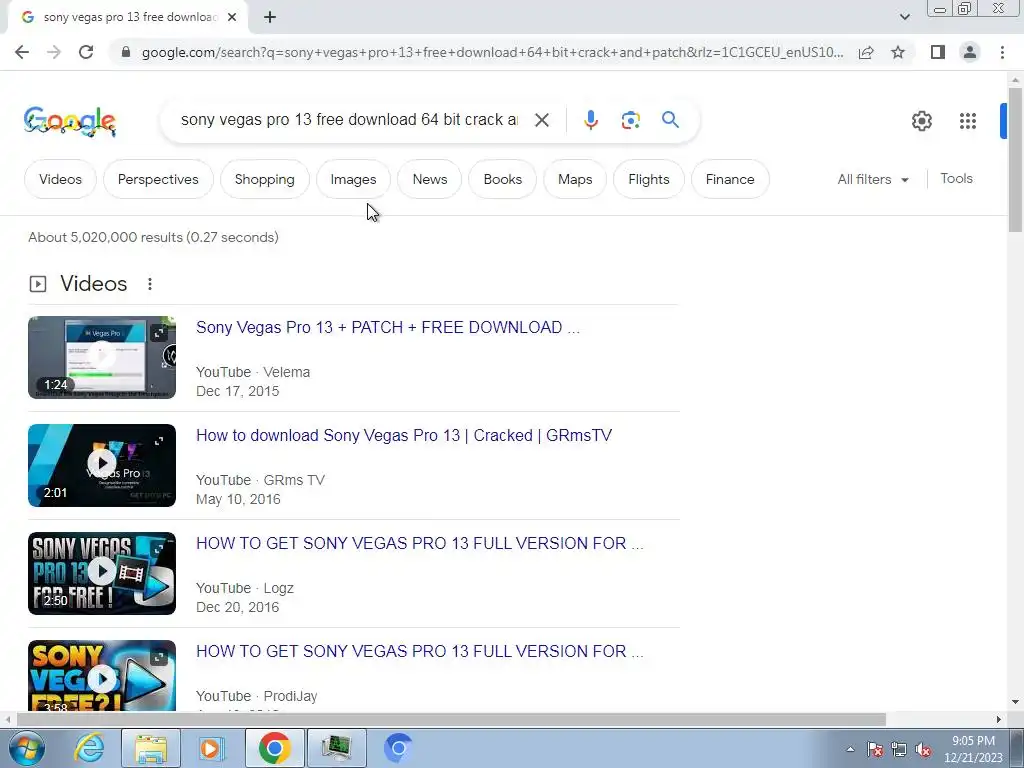Switch to Maps results
Image resolution: width=1024 pixels, height=768 pixels.
[x=575, y=179]
